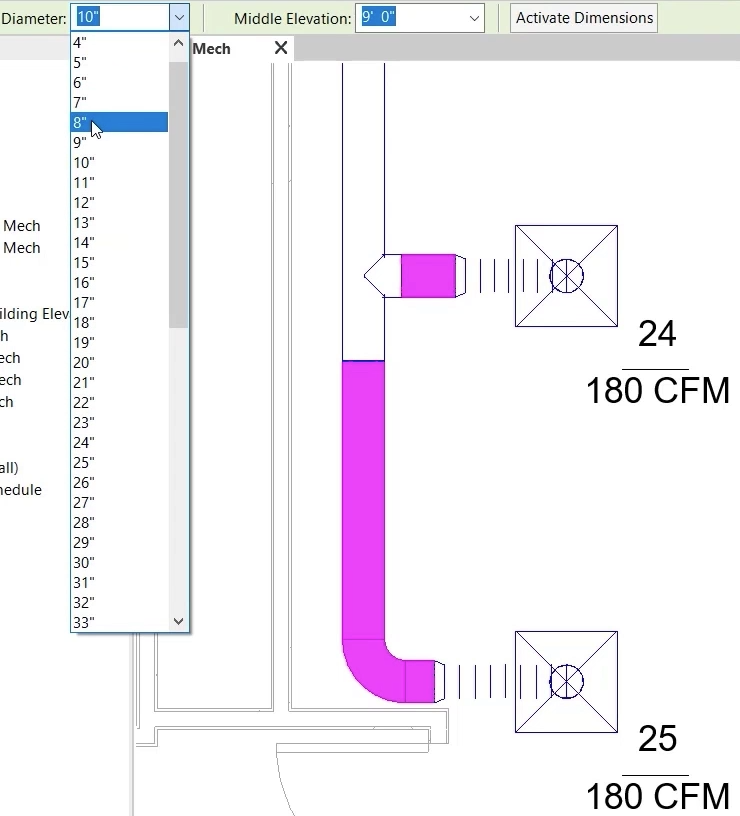This screenshot has height=816, width=740.
Task: Select 5" in the diameter list
Action: (x=119, y=62)
